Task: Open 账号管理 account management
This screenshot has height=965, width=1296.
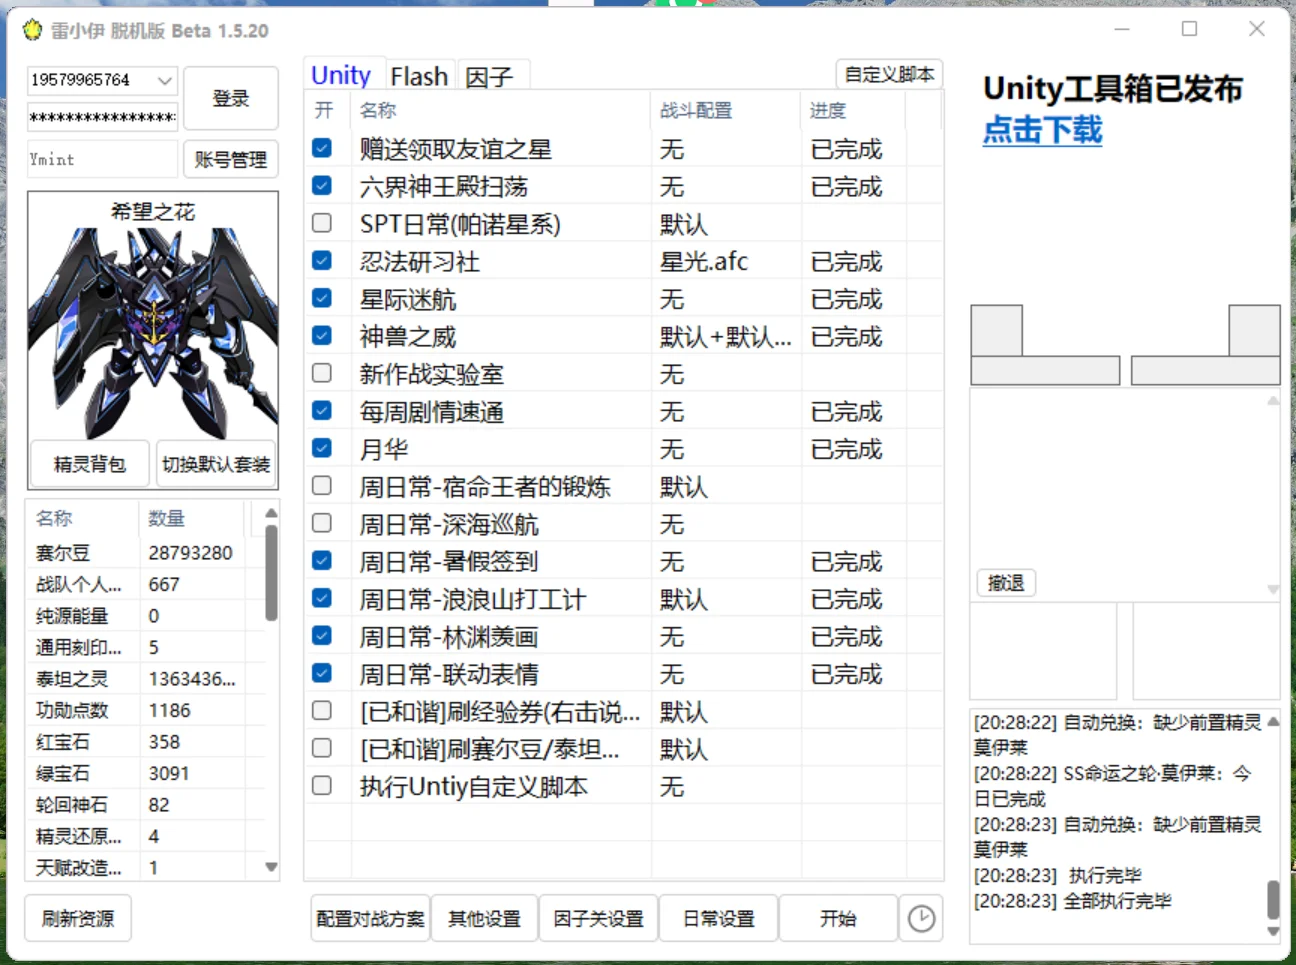Action: click(231, 158)
